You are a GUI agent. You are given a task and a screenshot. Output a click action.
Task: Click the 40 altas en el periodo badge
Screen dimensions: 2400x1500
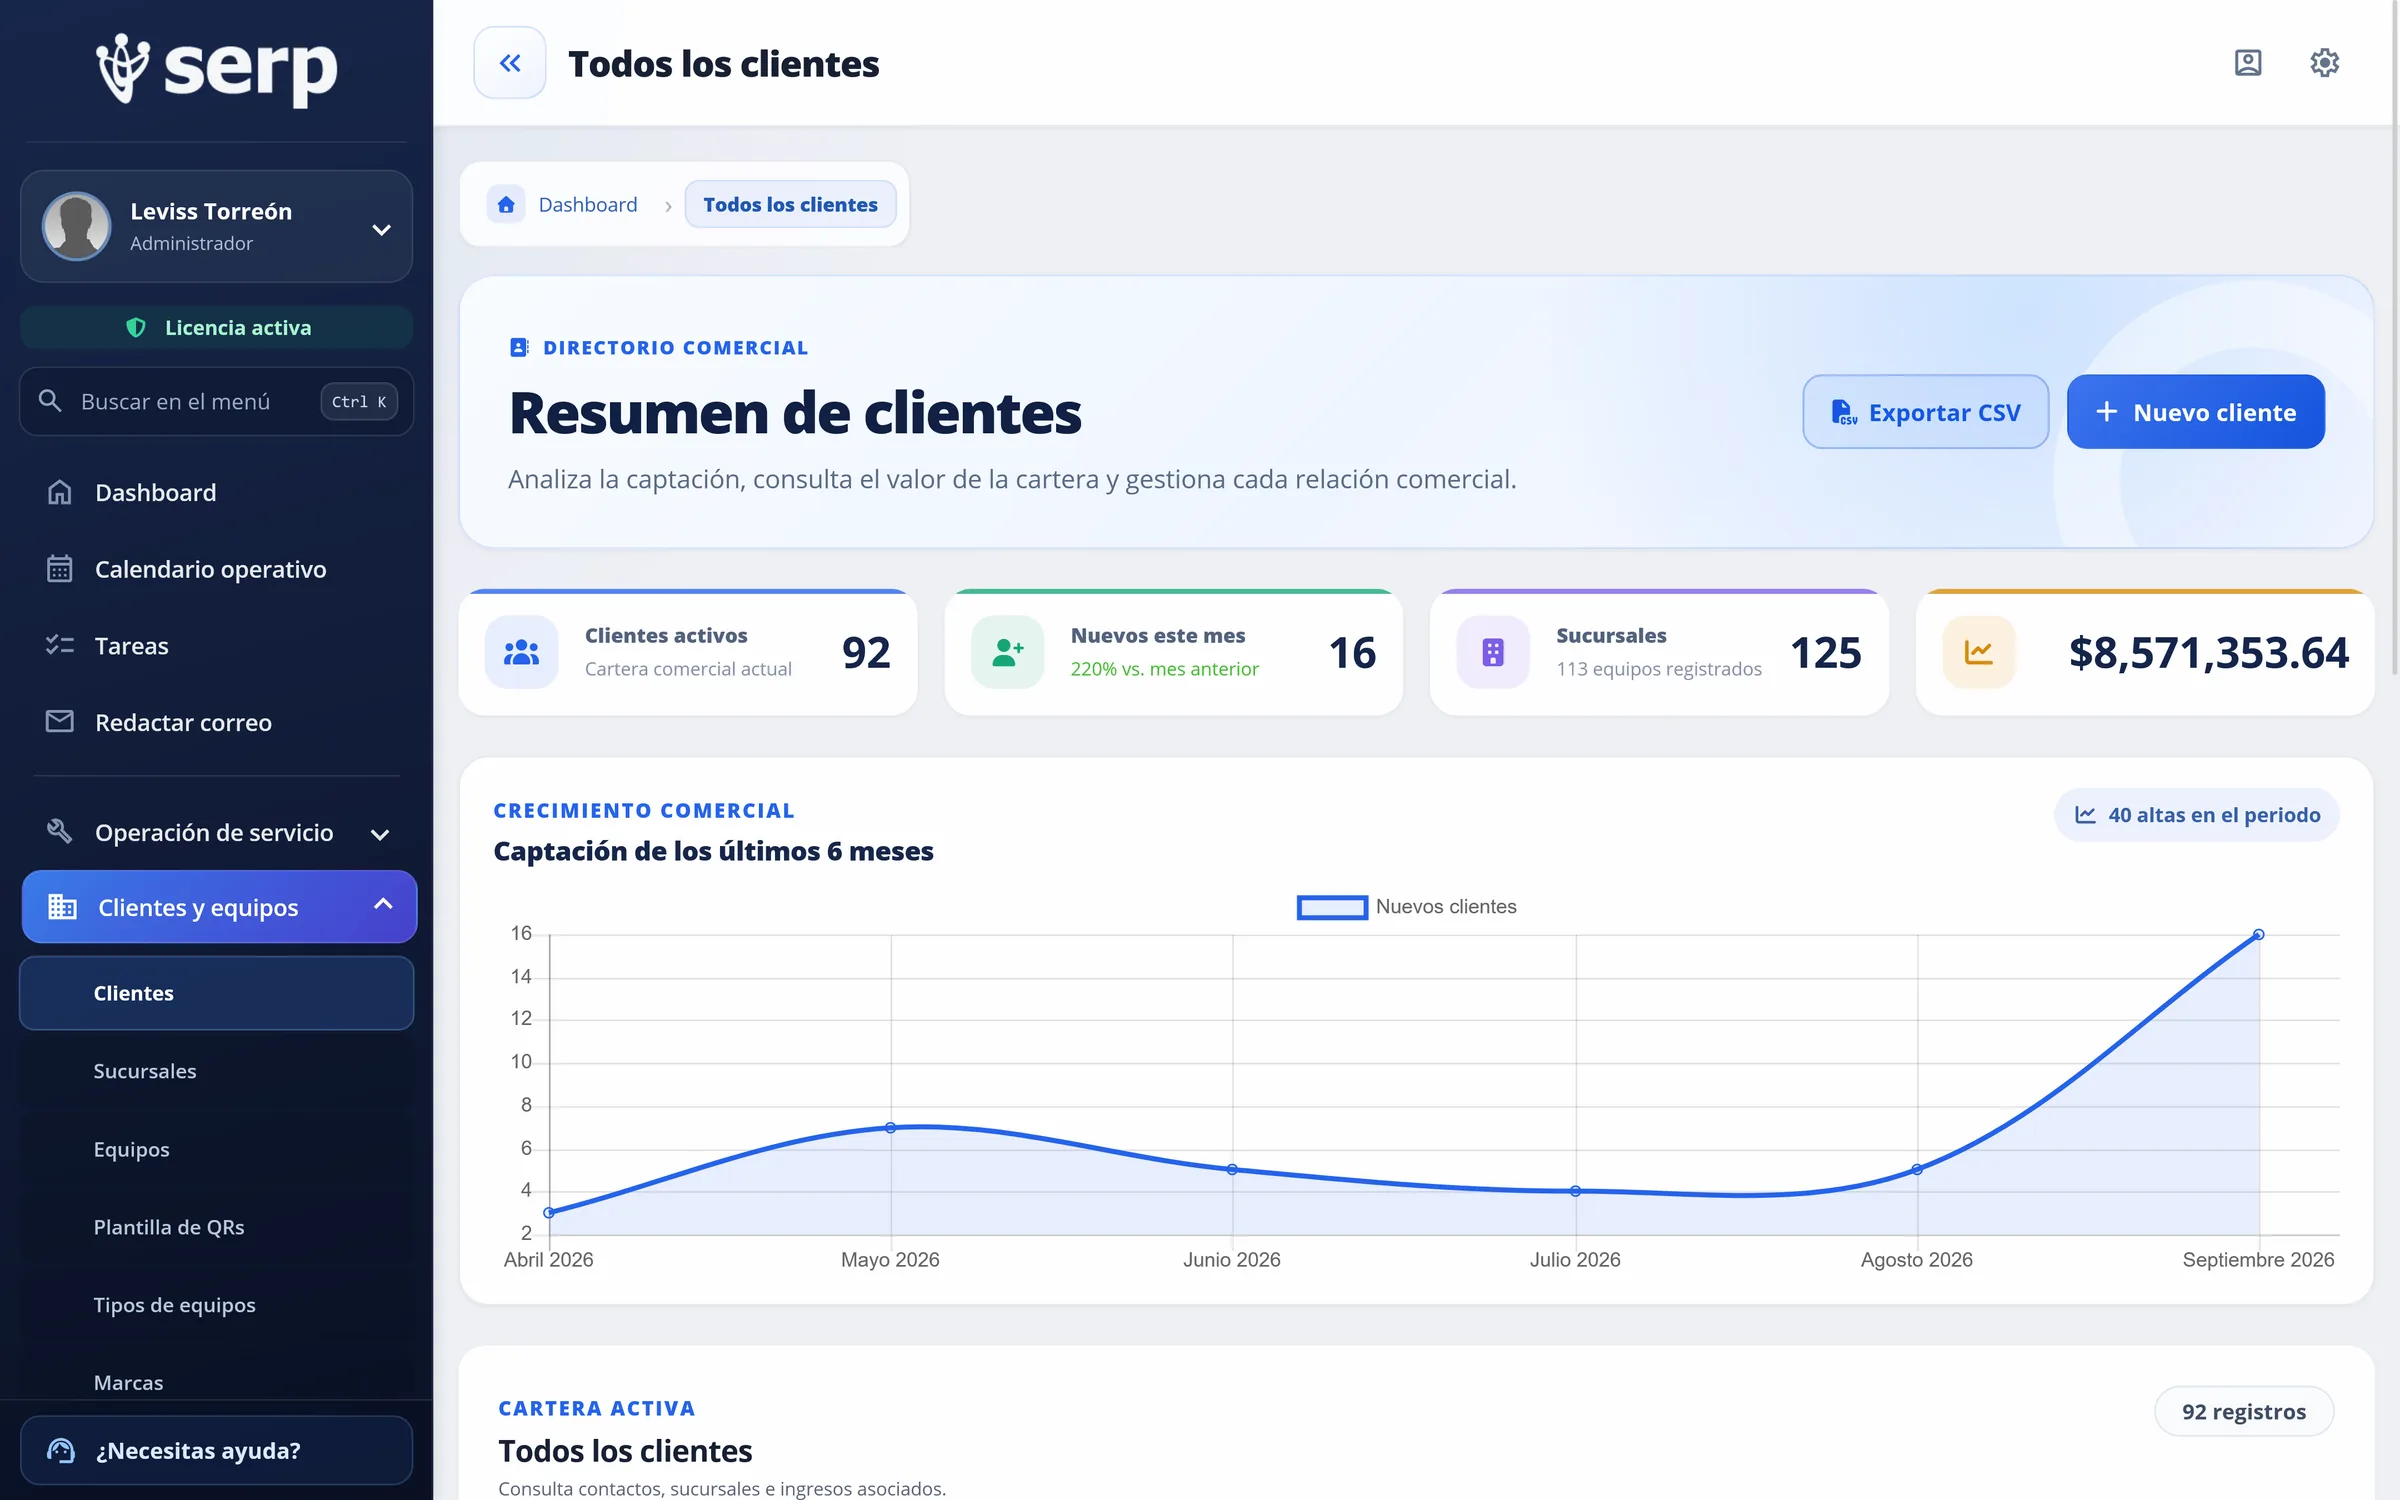[x=2197, y=815]
